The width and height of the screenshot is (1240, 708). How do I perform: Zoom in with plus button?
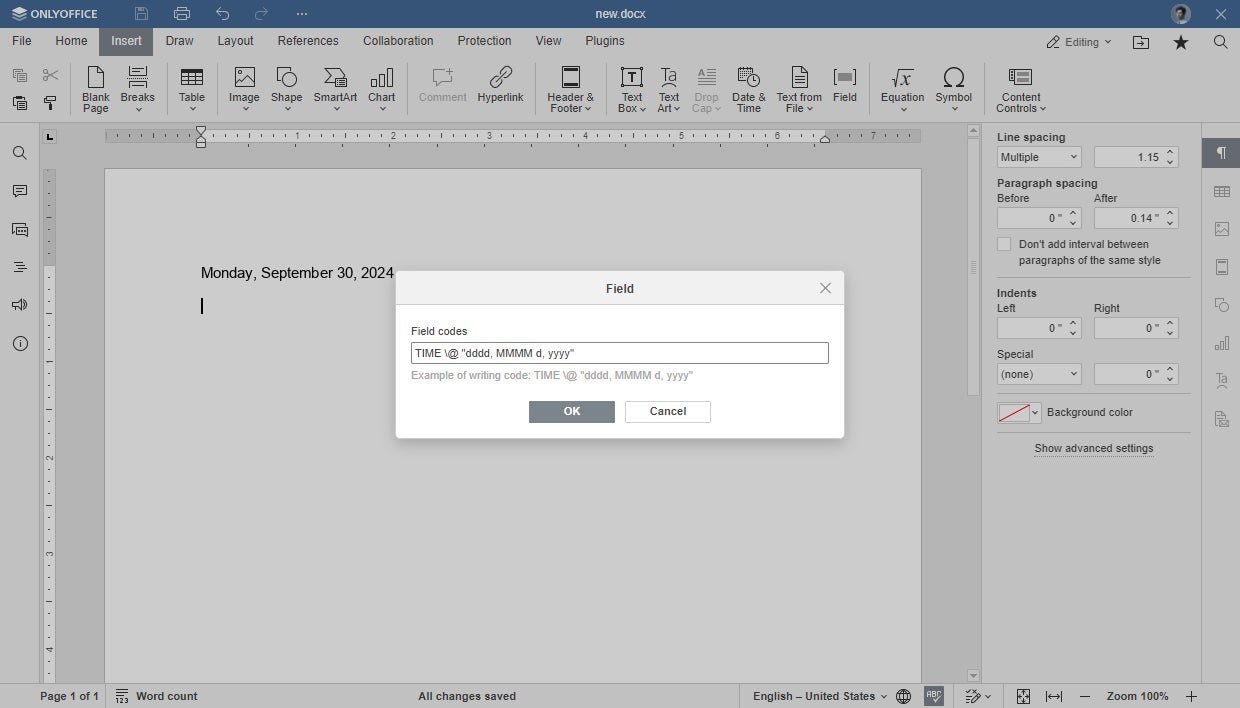click(1192, 696)
